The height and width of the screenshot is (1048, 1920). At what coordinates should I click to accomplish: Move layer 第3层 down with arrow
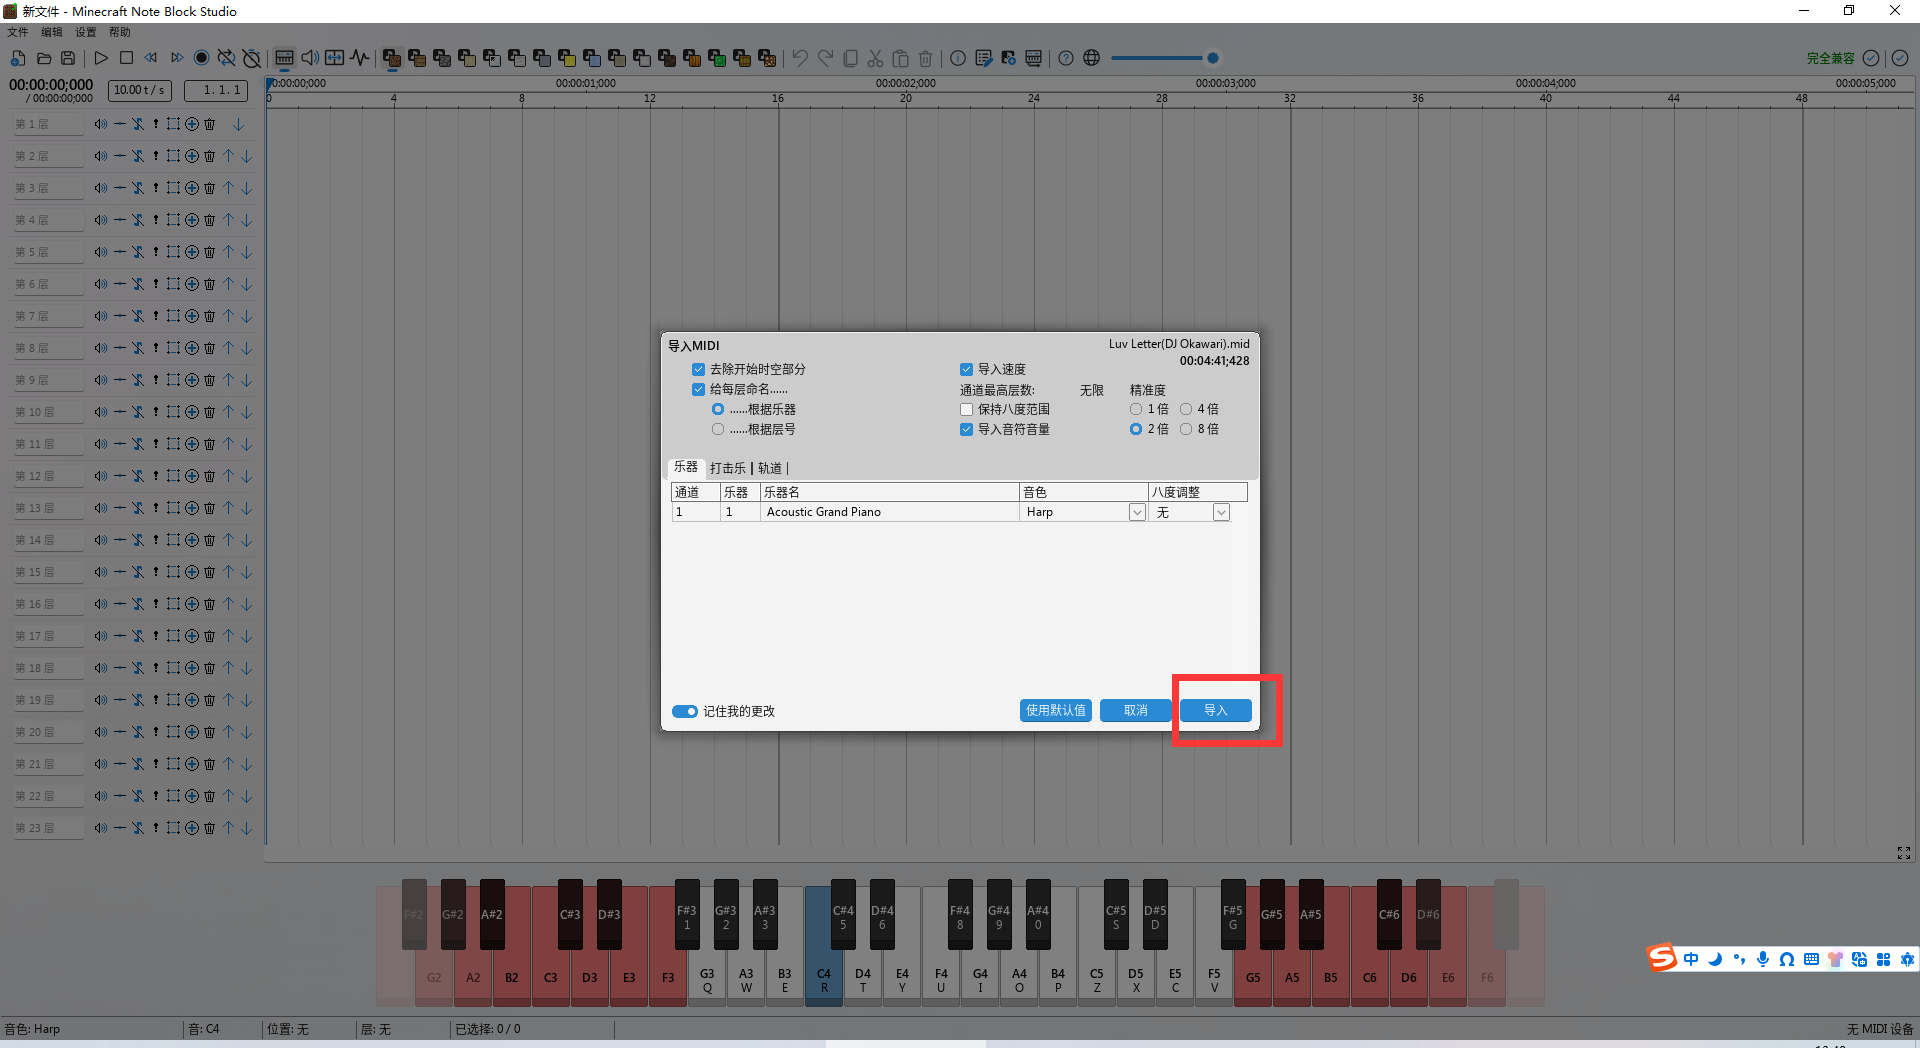[246, 188]
